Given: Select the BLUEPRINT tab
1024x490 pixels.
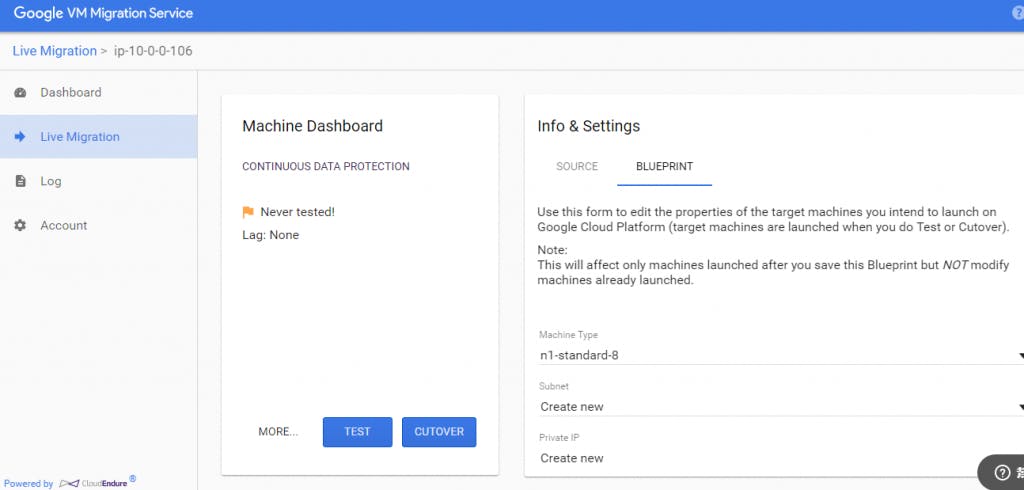Looking at the screenshot, I should click(664, 167).
